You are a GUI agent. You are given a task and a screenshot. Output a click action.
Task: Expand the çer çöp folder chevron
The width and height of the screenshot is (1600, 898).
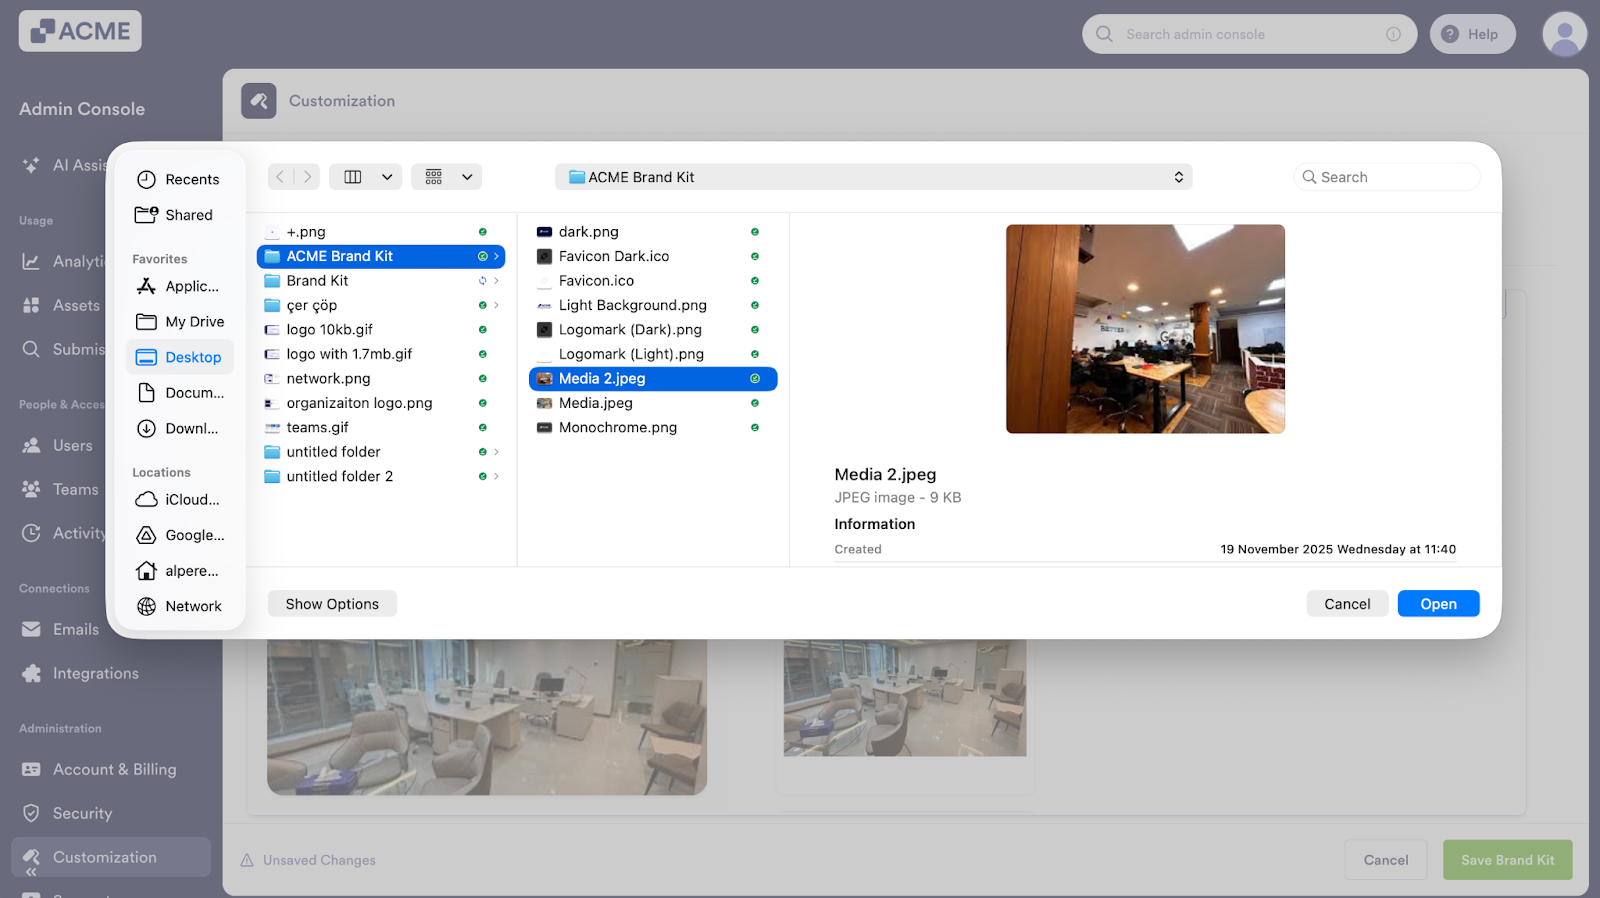click(496, 305)
